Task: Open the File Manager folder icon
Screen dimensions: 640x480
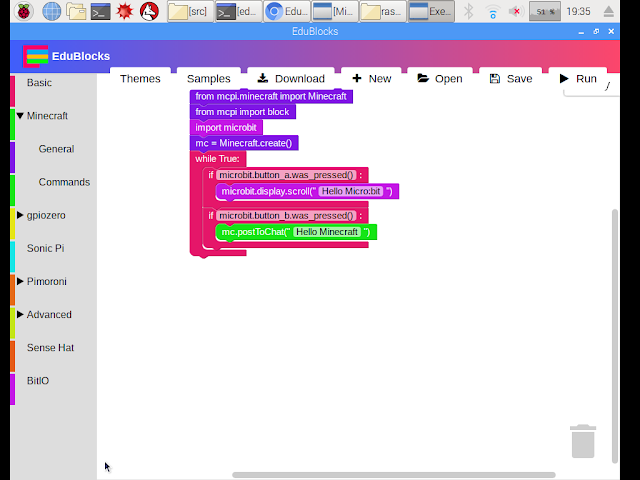Action: [x=76, y=11]
